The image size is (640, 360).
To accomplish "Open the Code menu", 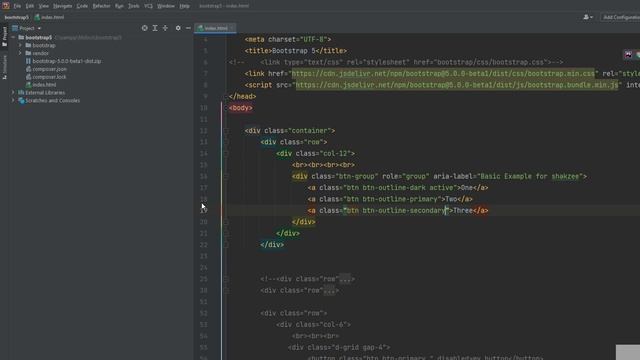I will (x=82, y=6).
